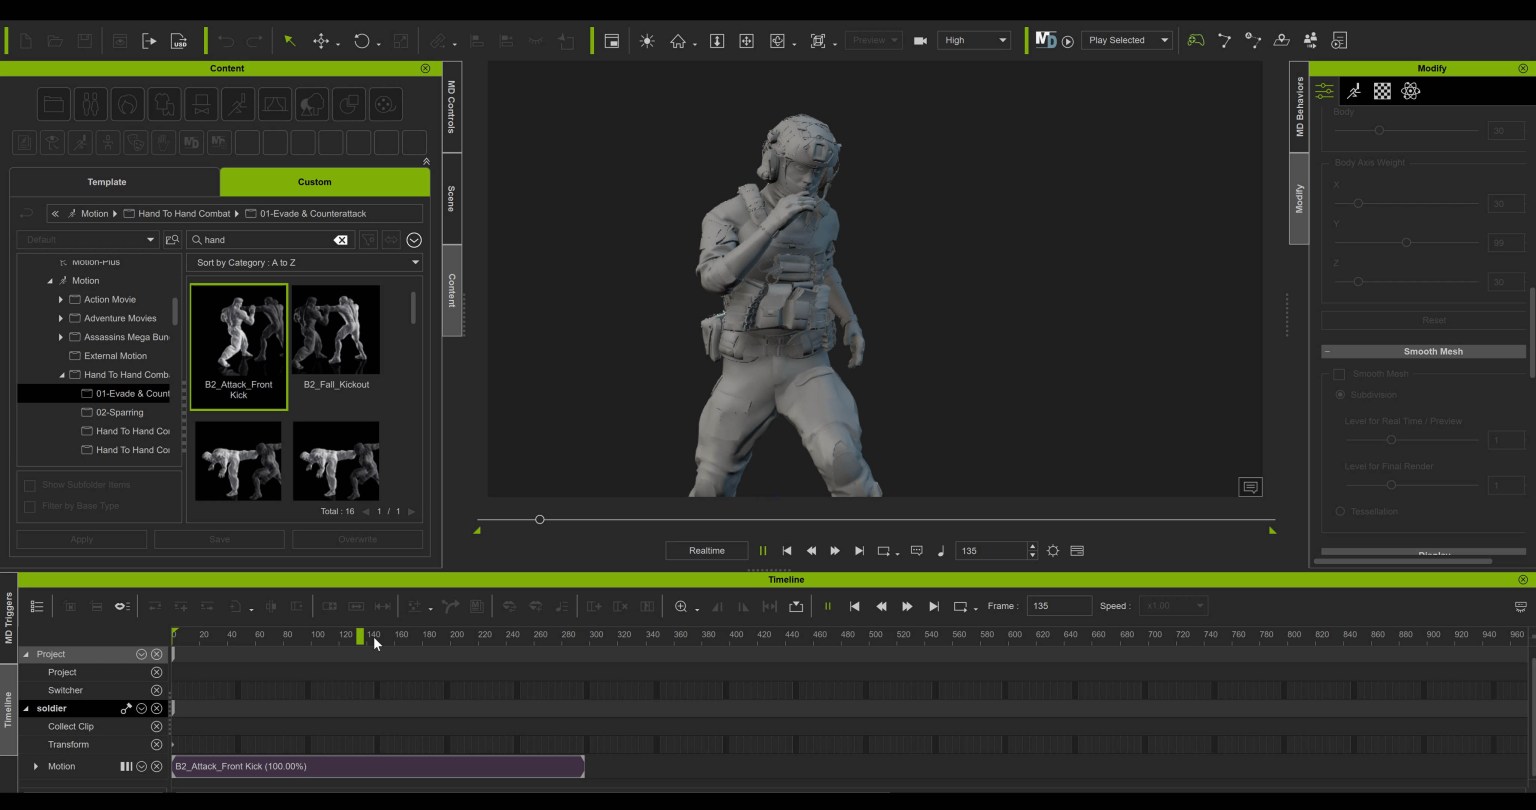Collapse the soldier track group
1536x810 pixels.
coord(26,709)
